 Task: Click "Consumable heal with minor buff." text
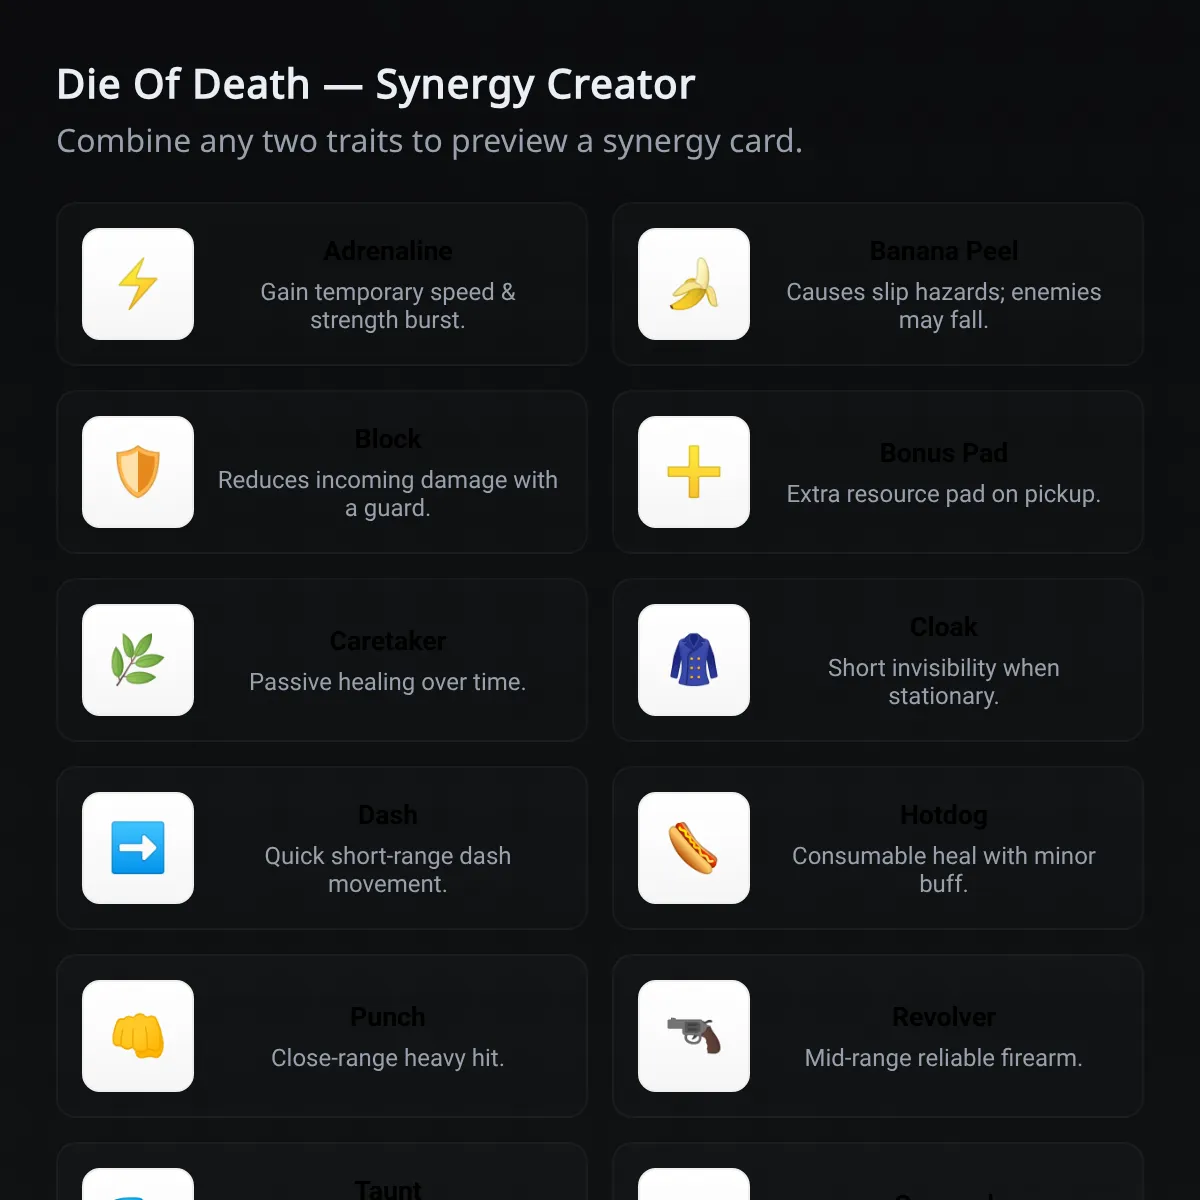(x=944, y=870)
